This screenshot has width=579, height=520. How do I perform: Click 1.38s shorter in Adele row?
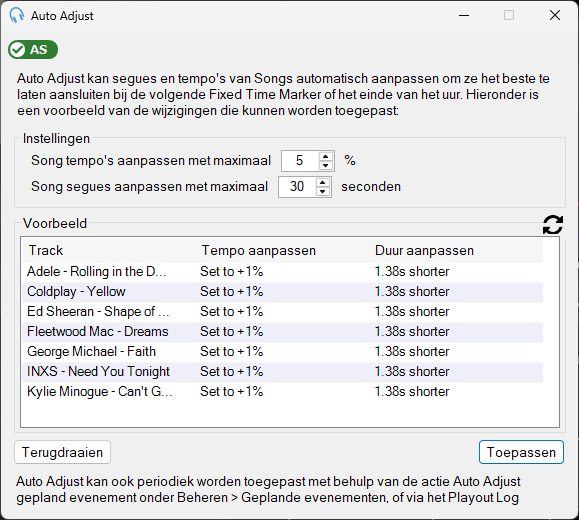[x=412, y=272]
